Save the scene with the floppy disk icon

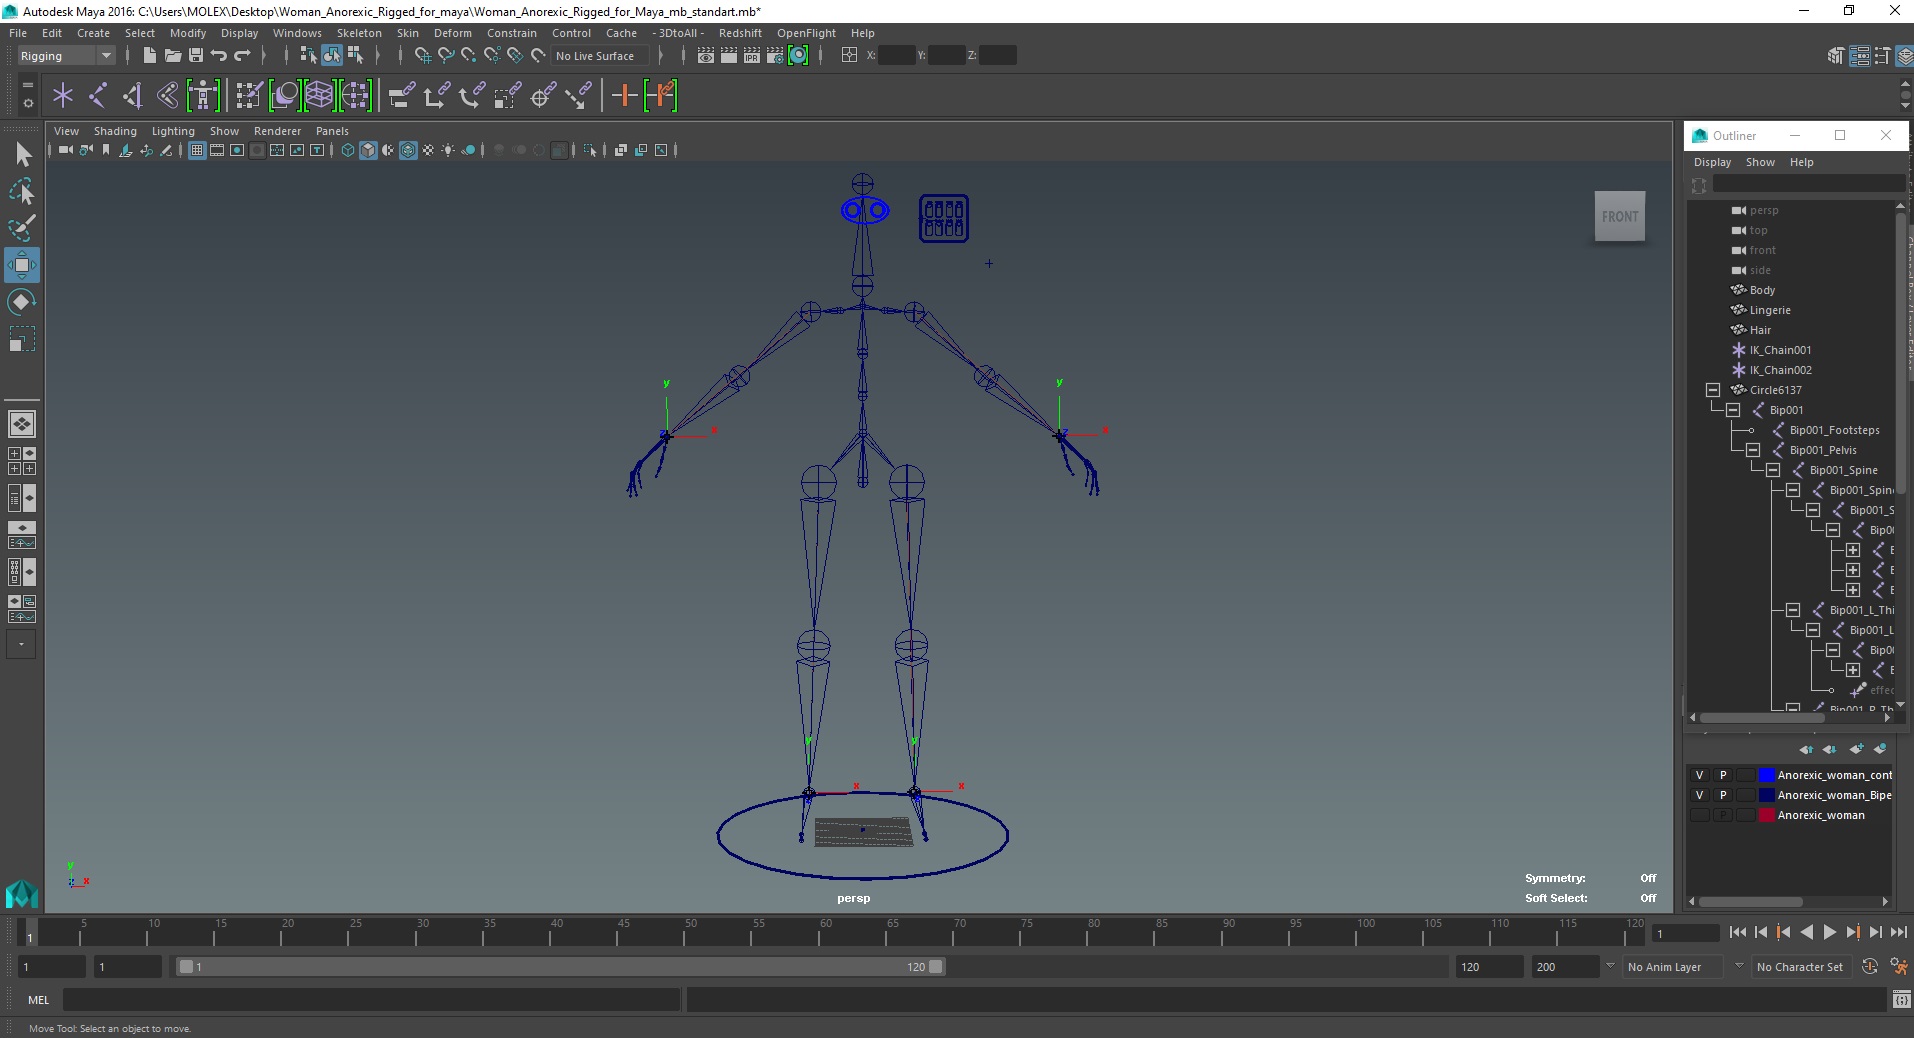coord(196,56)
